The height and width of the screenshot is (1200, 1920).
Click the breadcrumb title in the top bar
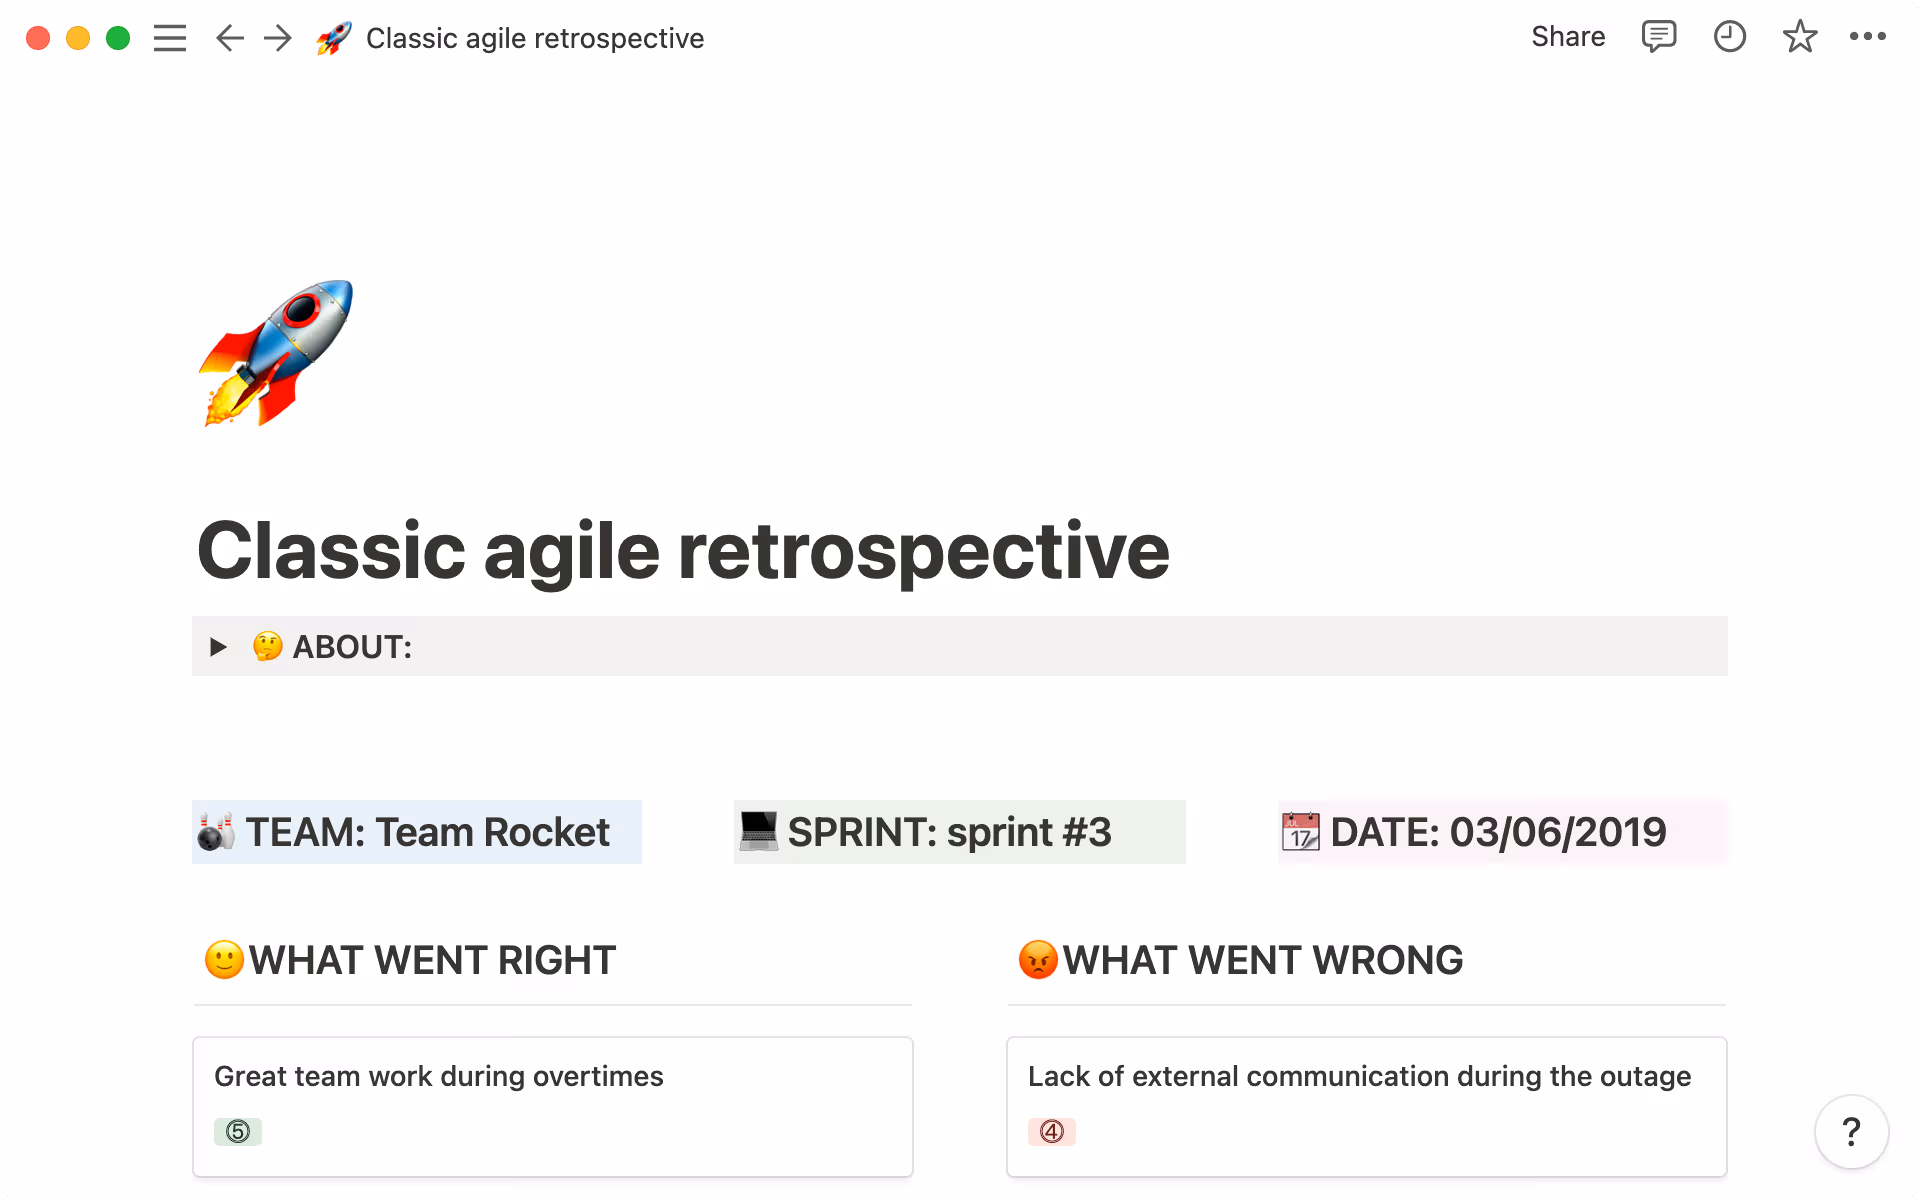535,38
